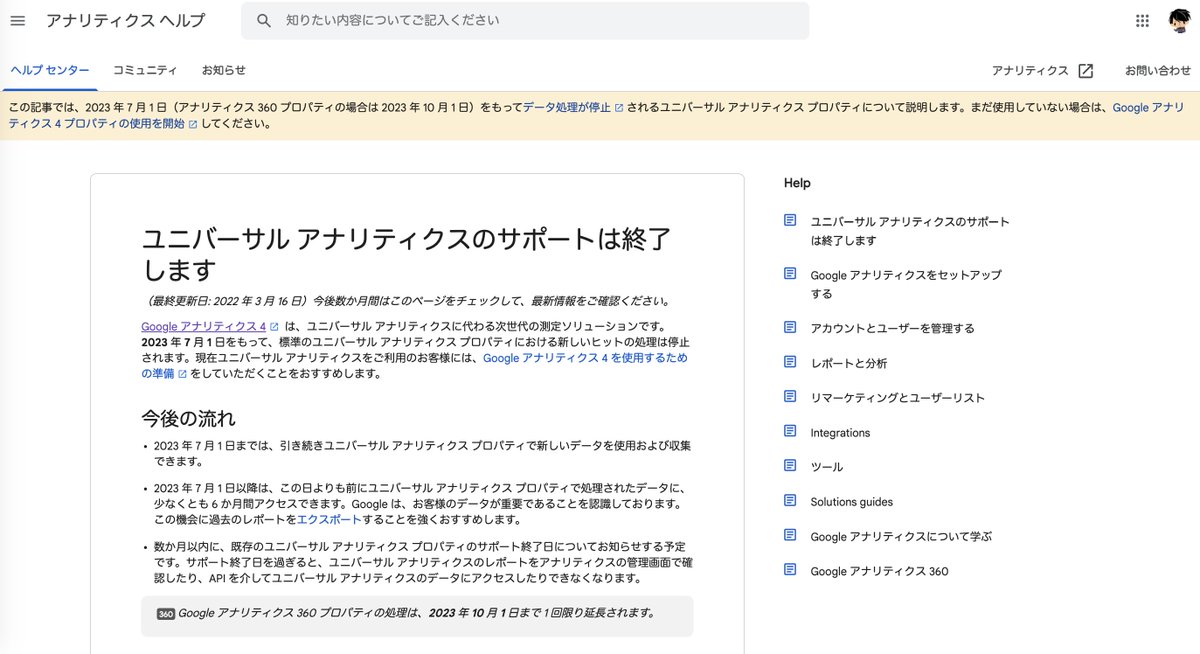Screen dimensions: 1200x654
Task: Click the article icon beside Google アナリティクスをセットアップする
Action: click(790, 274)
